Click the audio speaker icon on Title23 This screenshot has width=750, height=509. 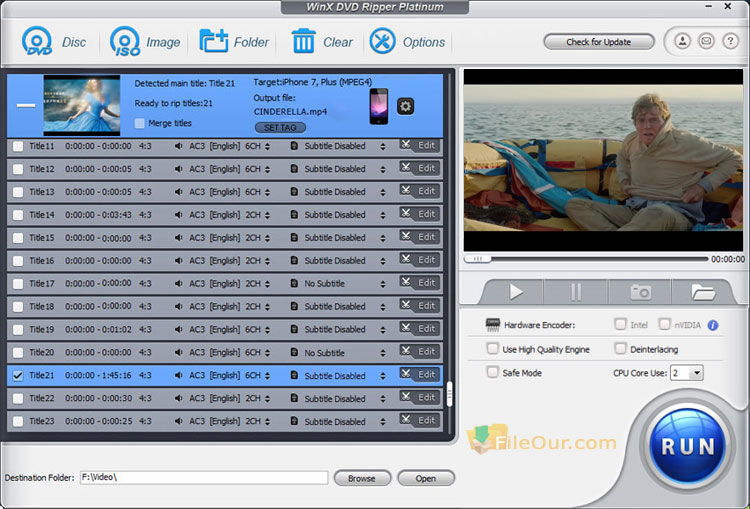point(178,421)
